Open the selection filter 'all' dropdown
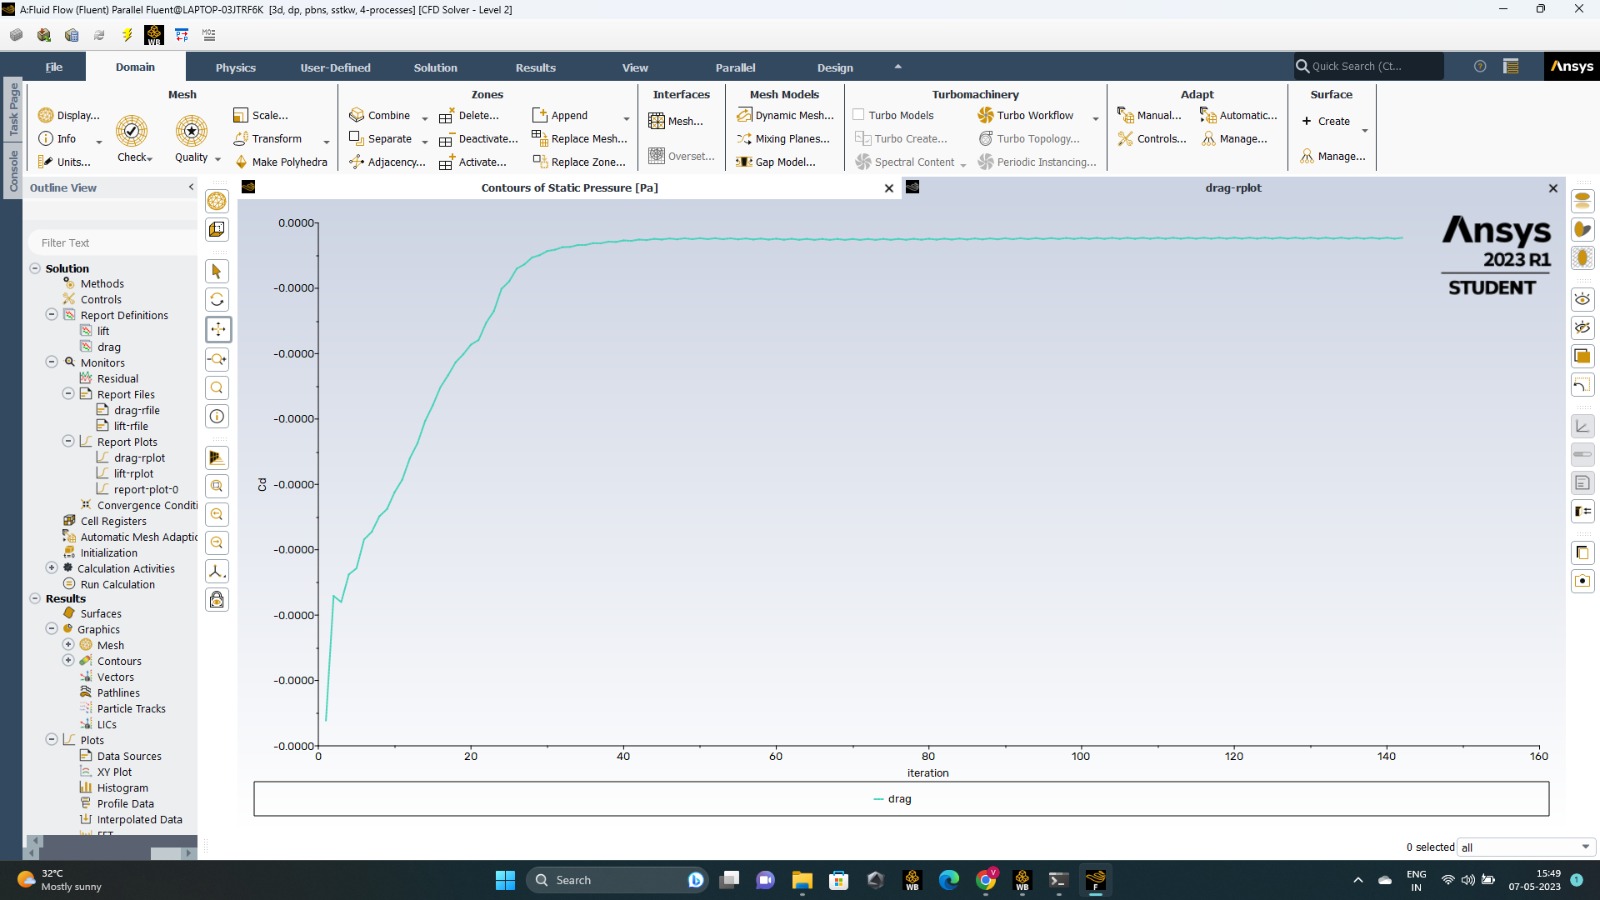 point(1526,847)
